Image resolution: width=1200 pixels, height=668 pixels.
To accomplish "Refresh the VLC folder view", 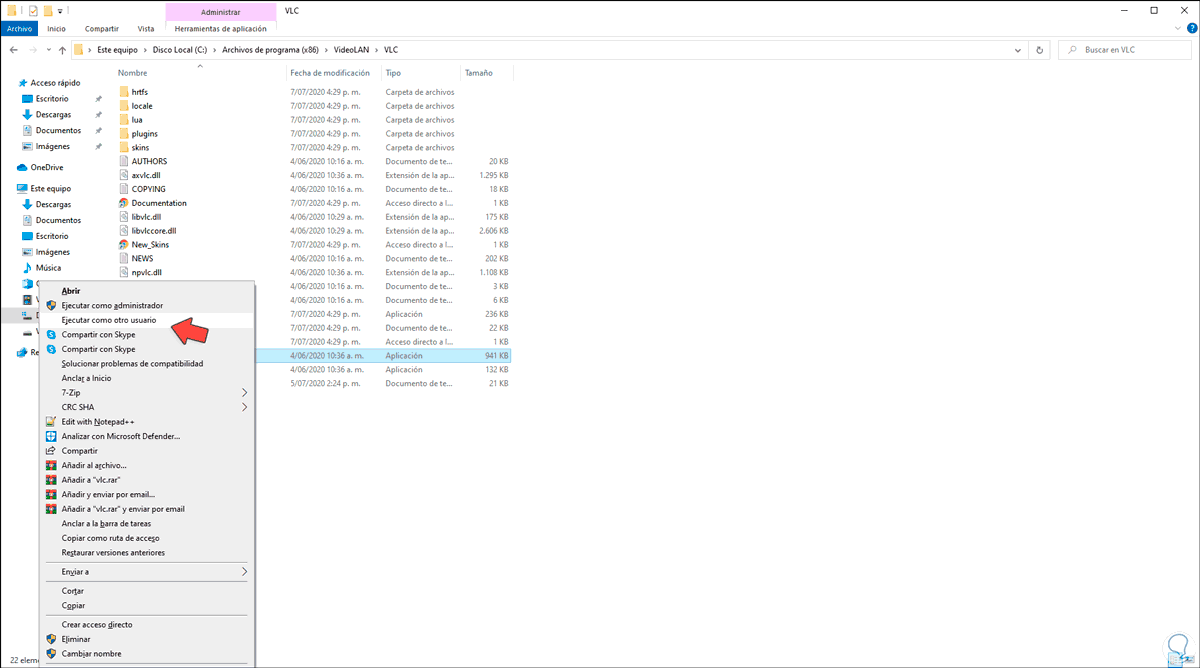I will [1040, 50].
